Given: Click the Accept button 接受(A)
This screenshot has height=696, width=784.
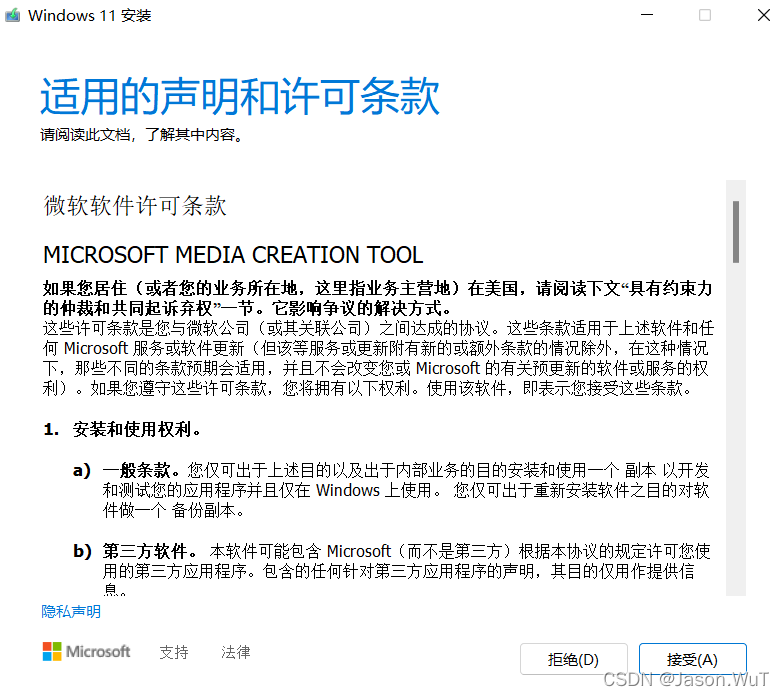Looking at the screenshot, I should (692, 659).
